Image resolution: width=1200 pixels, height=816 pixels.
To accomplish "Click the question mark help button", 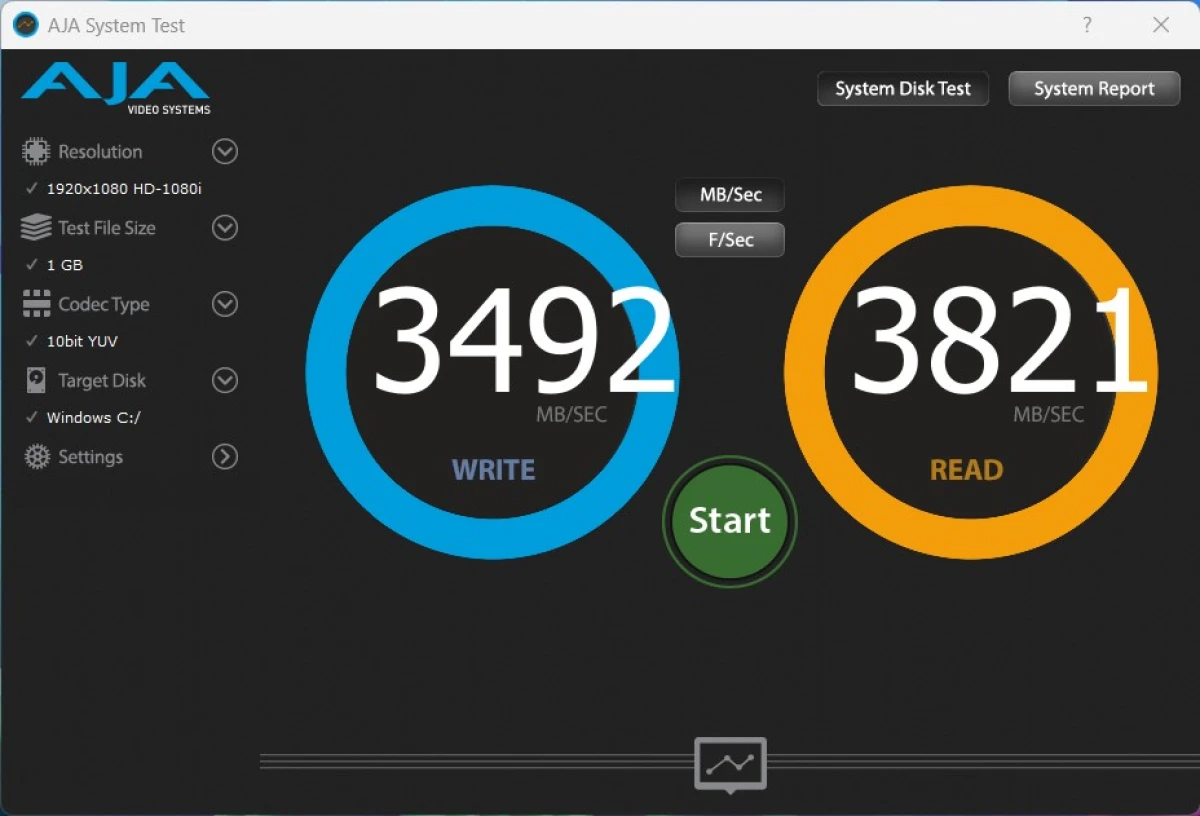I will (x=1087, y=25).
